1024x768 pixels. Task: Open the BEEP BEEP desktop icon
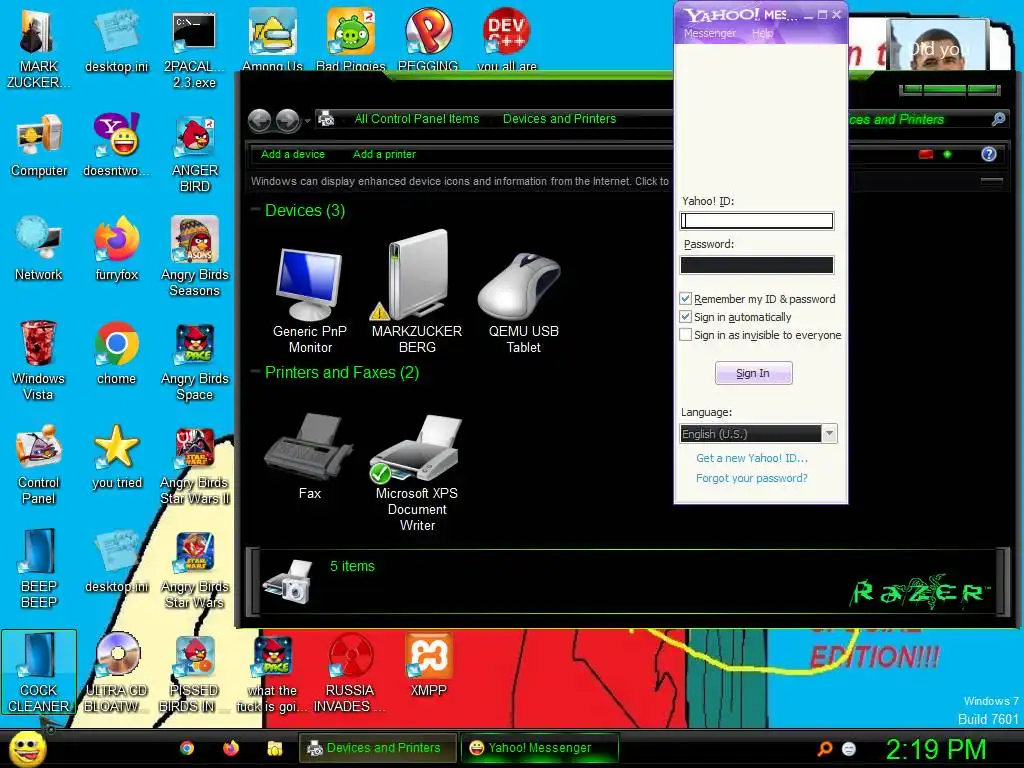pyautogui.click(x=39, y=569)
